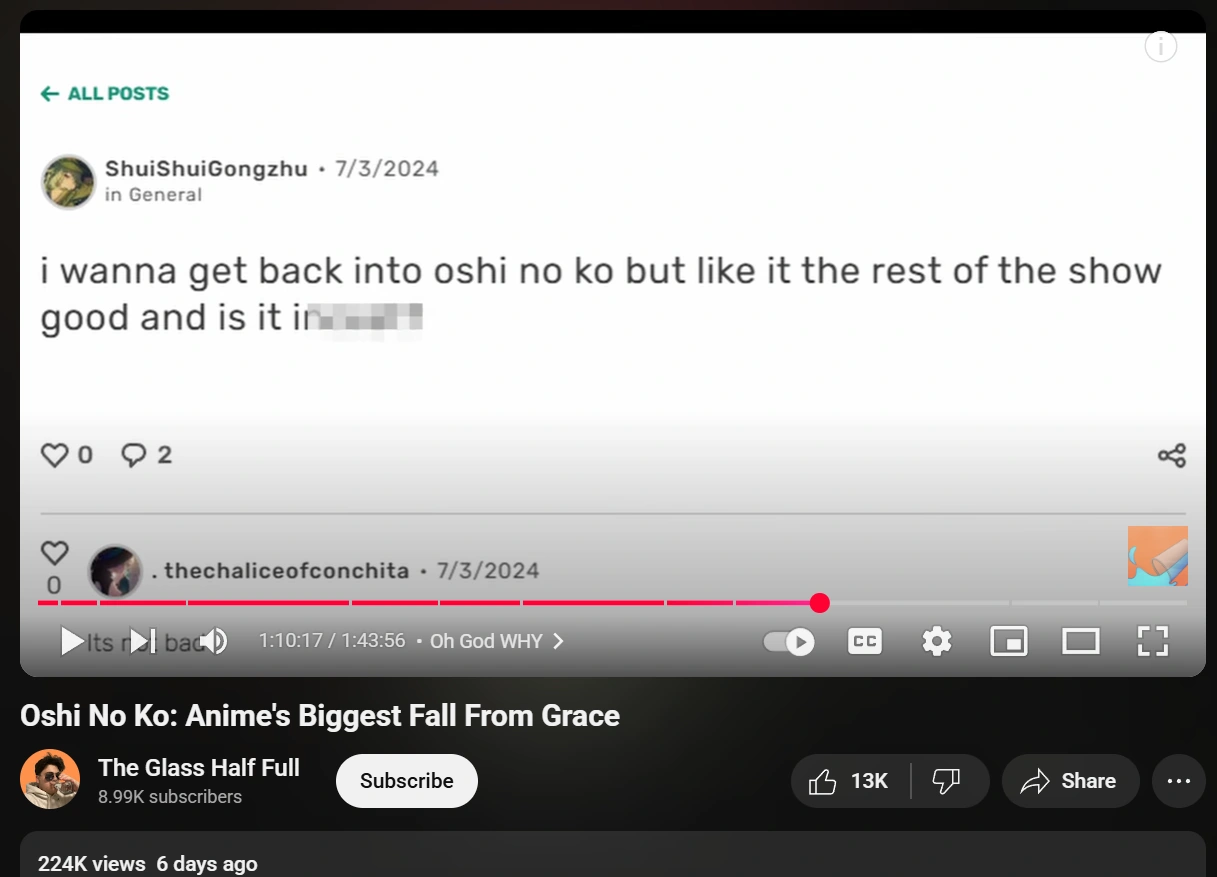The image size is (1217, 877).
Task: Subscribe to The Glass Half Full channel
Action: pos(406,781)
